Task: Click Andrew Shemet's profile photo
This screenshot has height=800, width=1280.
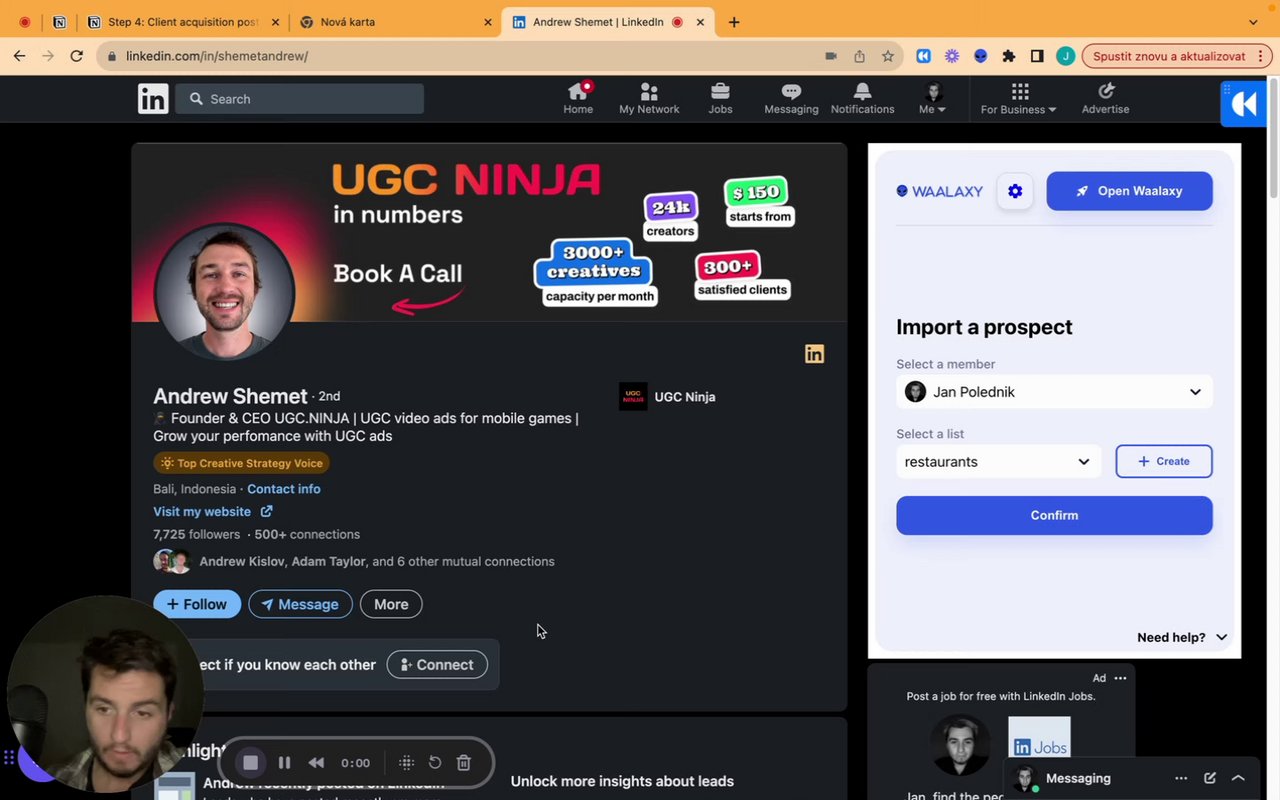Action: 224,292
